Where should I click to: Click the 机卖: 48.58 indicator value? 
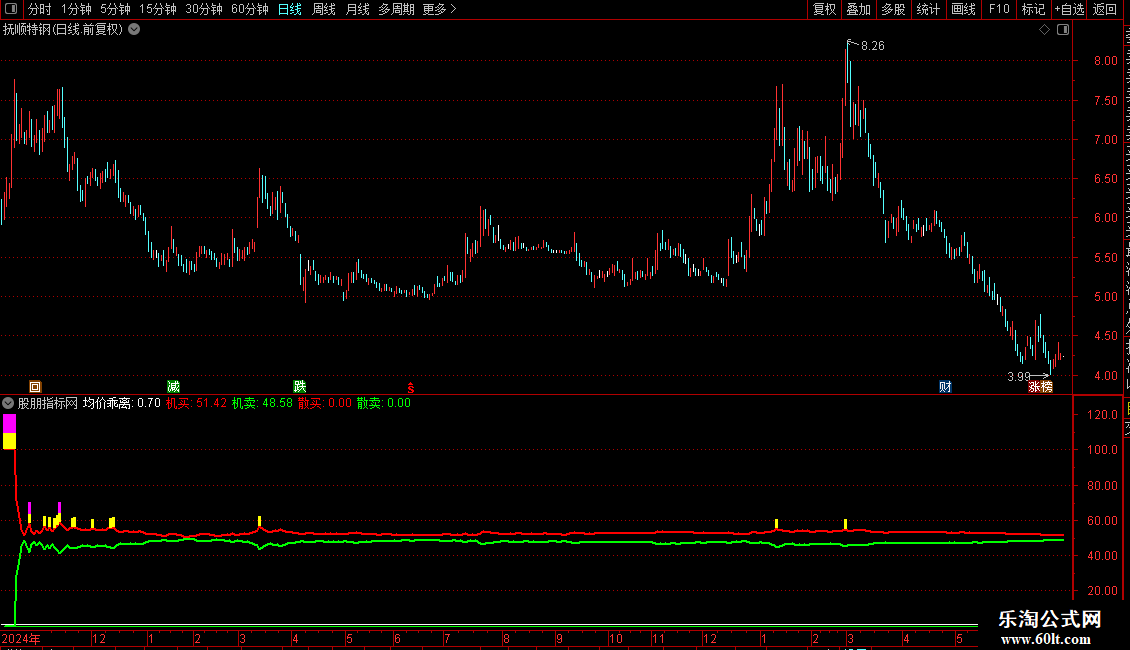point(262,403)
